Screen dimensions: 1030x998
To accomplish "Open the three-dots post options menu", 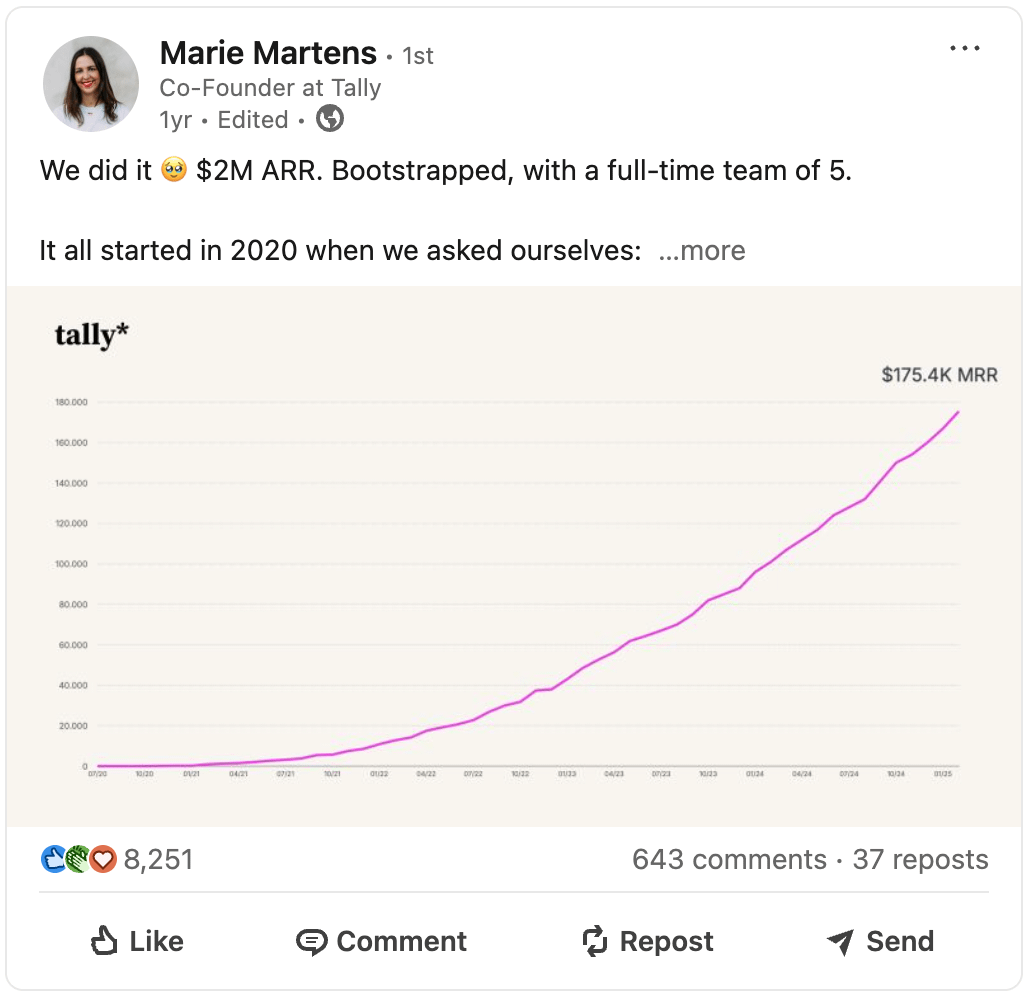I will click(964, 48).
